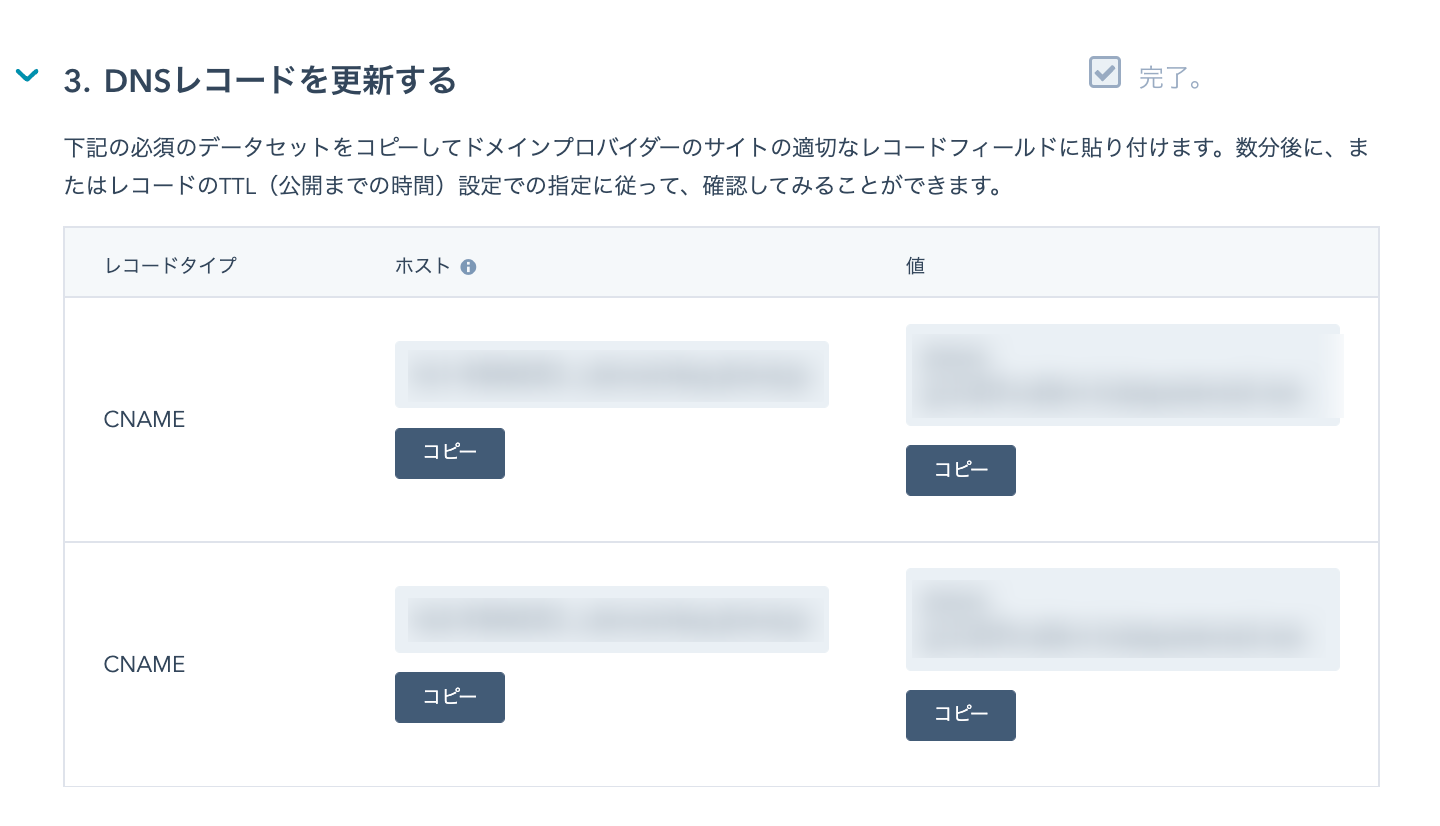
Task: Select the second CNAME value field
Action: pyautogui.click(x=1123, y=619)
